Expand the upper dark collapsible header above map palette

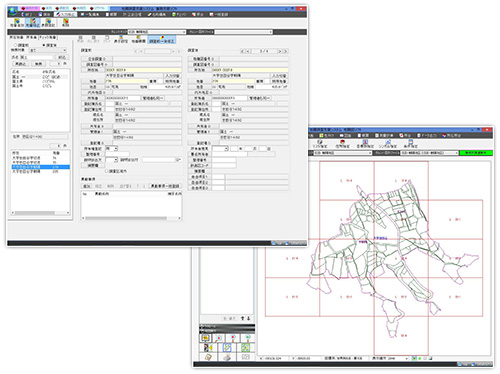pyautogui.click(x=227, y=326)
